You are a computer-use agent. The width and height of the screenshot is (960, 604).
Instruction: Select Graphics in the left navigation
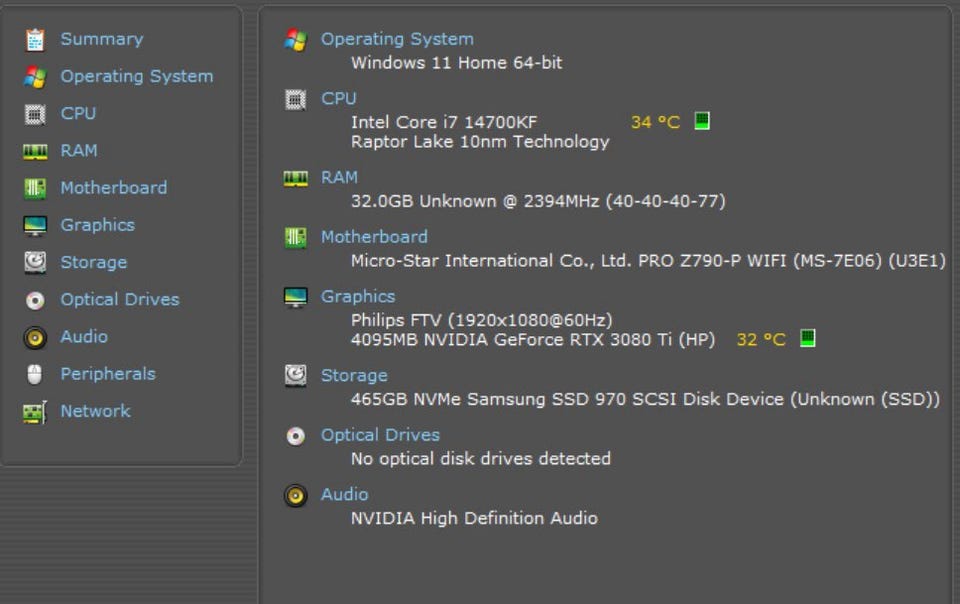97,225
